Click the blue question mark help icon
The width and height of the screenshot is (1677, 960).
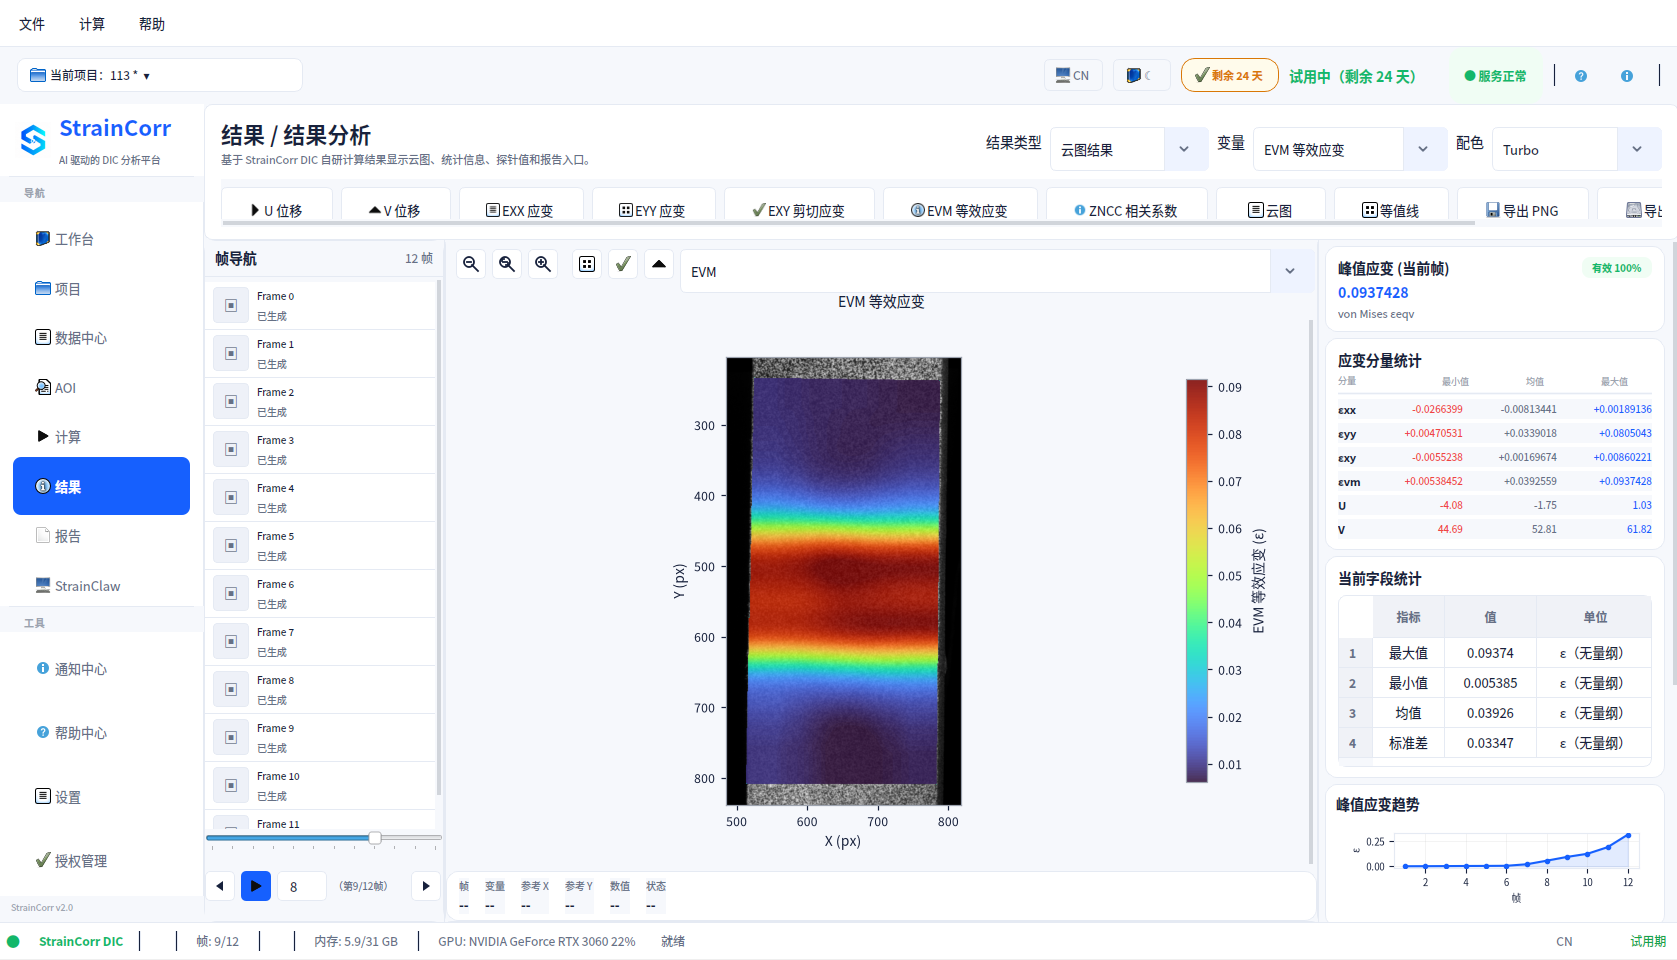pos(1581,76)
